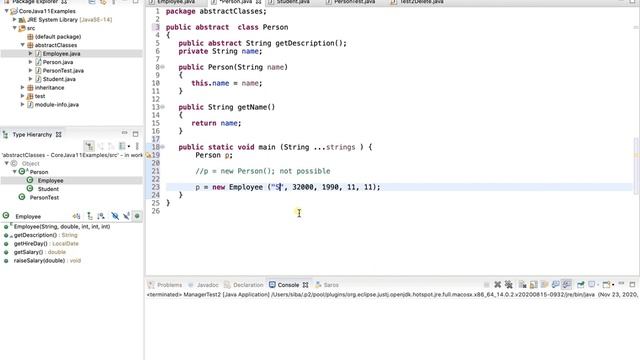Image resolution: width=640 pixels, height=360 pixels.
Task: Expand the test package
Action: [23, 96]
